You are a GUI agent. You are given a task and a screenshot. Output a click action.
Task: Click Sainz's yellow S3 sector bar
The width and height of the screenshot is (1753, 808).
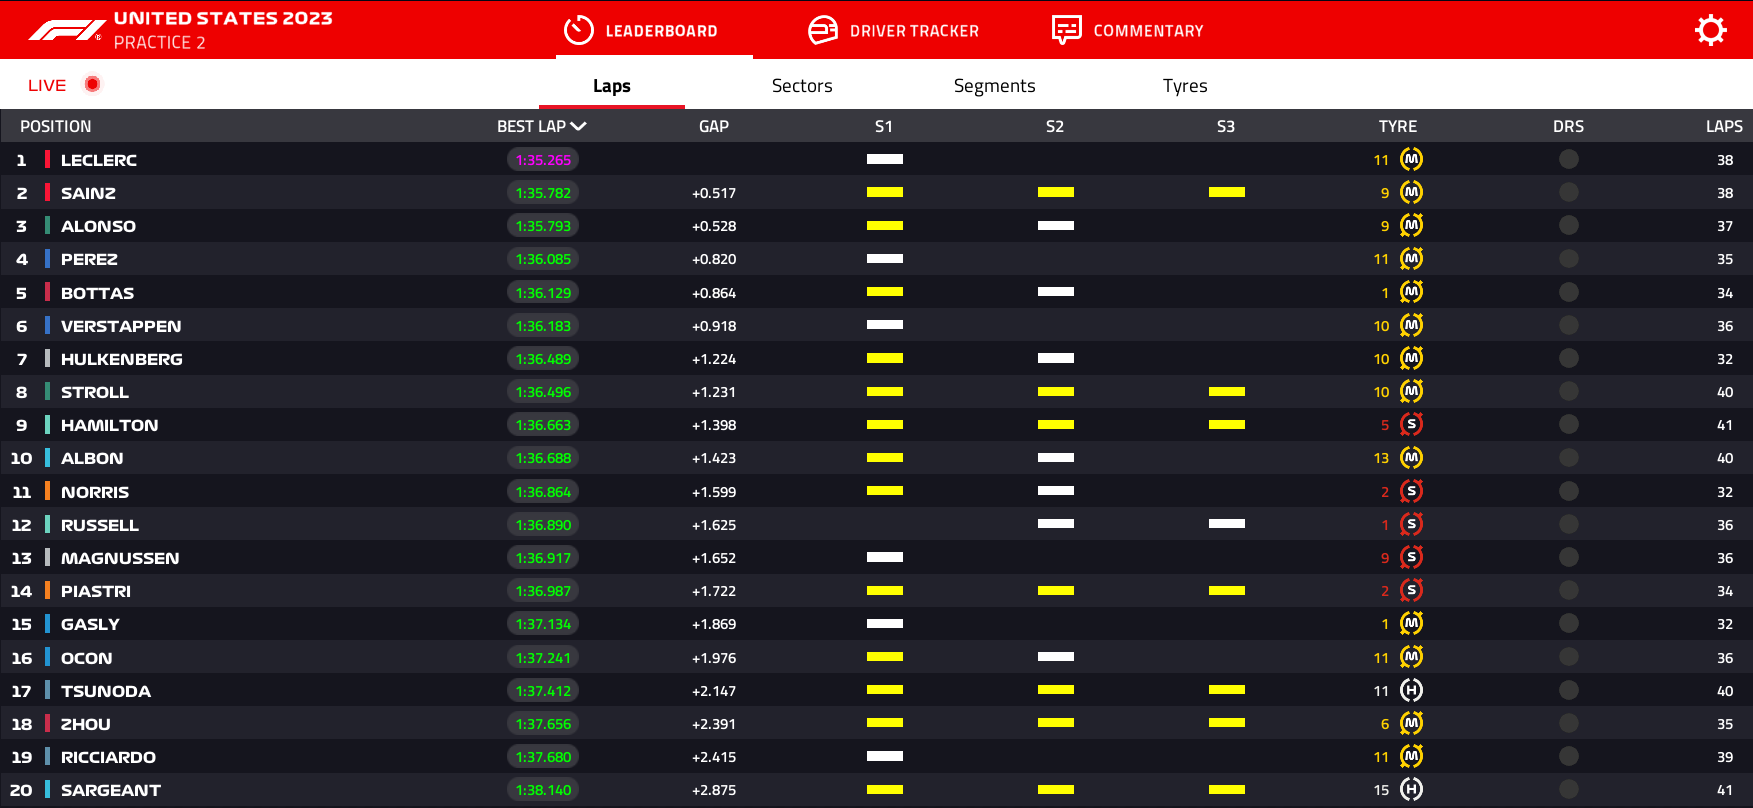coord(1226,192)
